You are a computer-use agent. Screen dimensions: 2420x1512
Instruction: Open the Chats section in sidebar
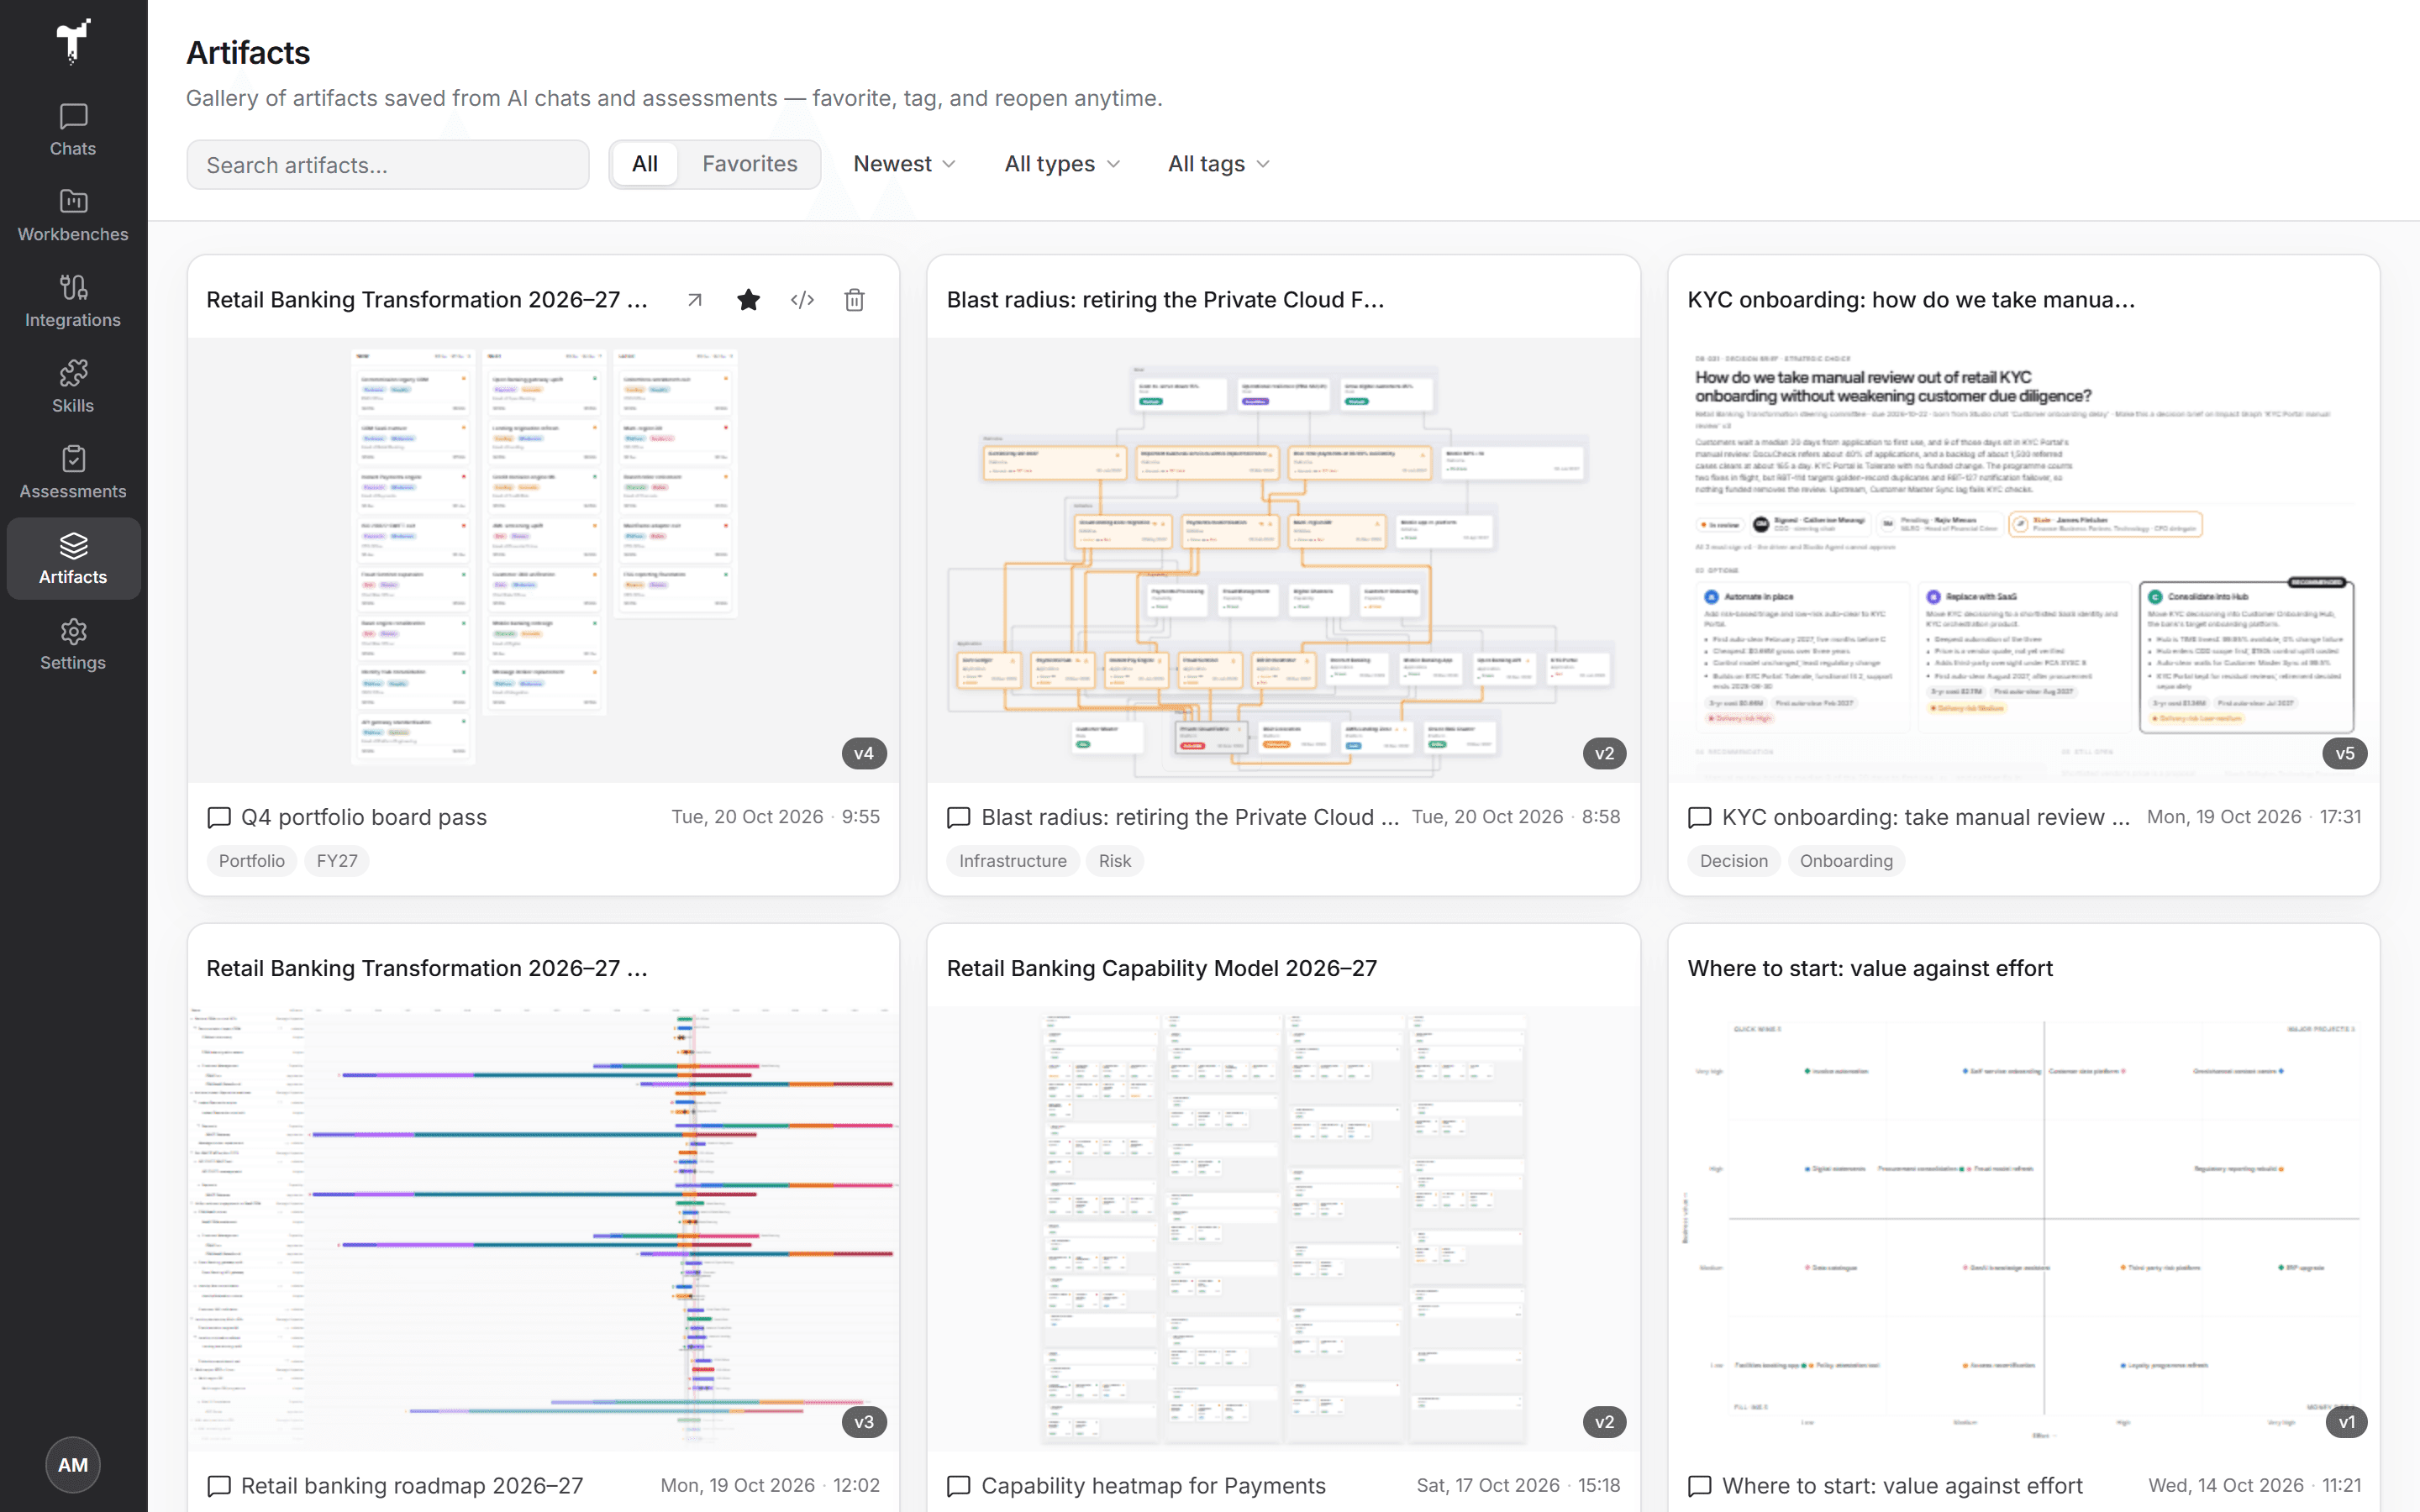(x=73, y=130)
